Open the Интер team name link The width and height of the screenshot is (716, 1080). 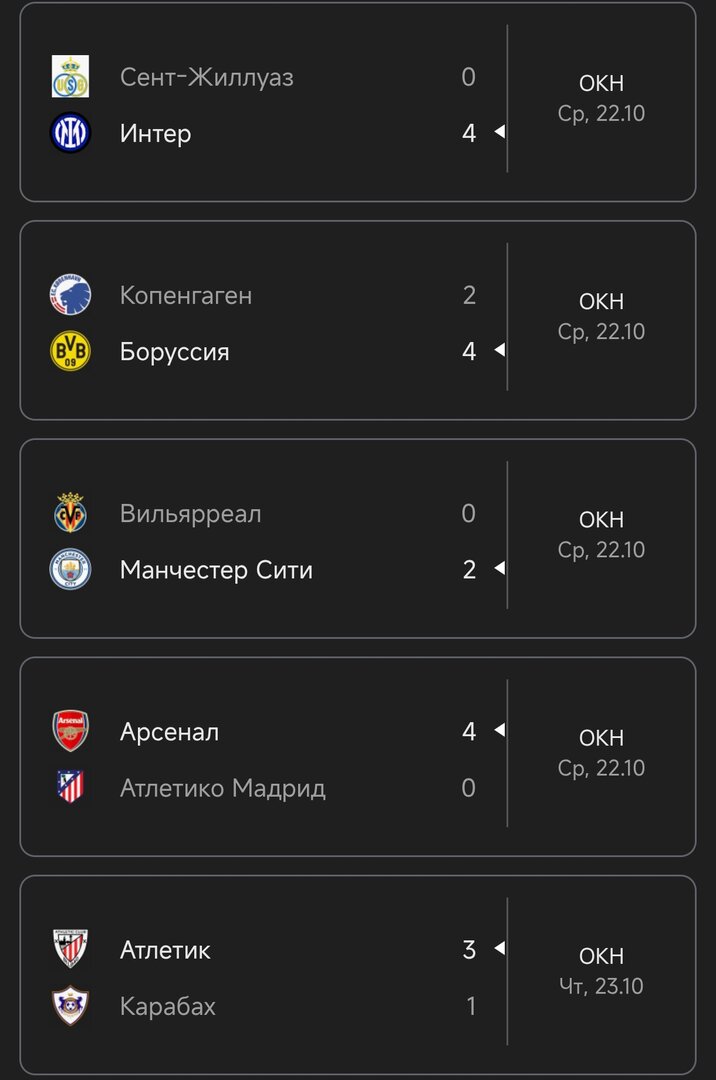click(155, 134)
